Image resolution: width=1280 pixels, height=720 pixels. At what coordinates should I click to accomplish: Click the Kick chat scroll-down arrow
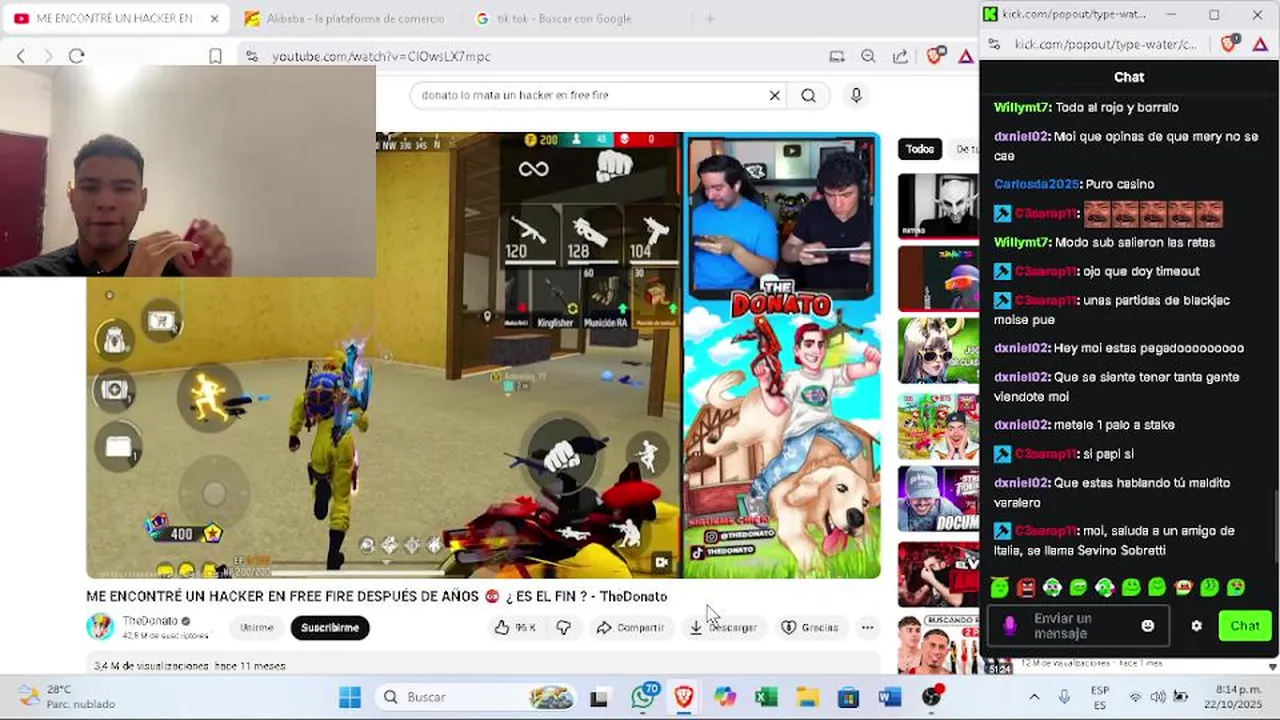(1272, 667)
